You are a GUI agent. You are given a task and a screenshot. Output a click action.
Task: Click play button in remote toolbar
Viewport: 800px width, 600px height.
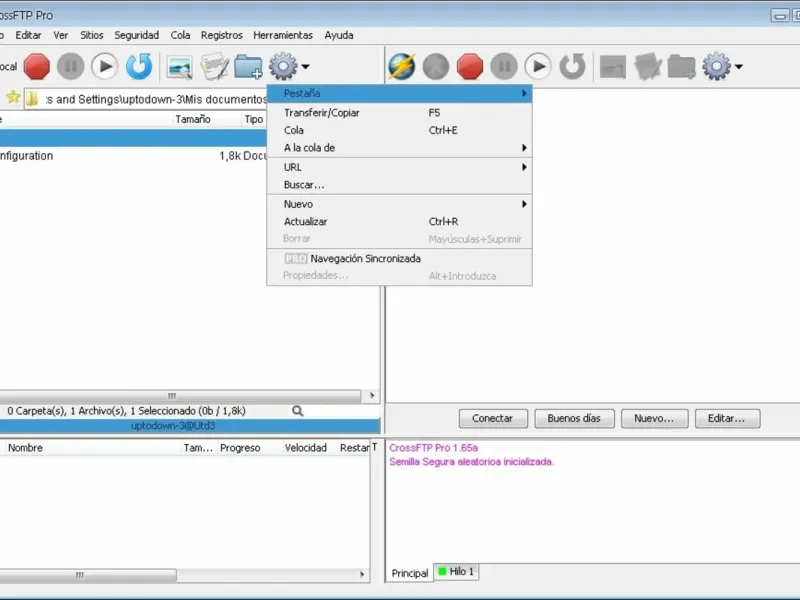538,66
